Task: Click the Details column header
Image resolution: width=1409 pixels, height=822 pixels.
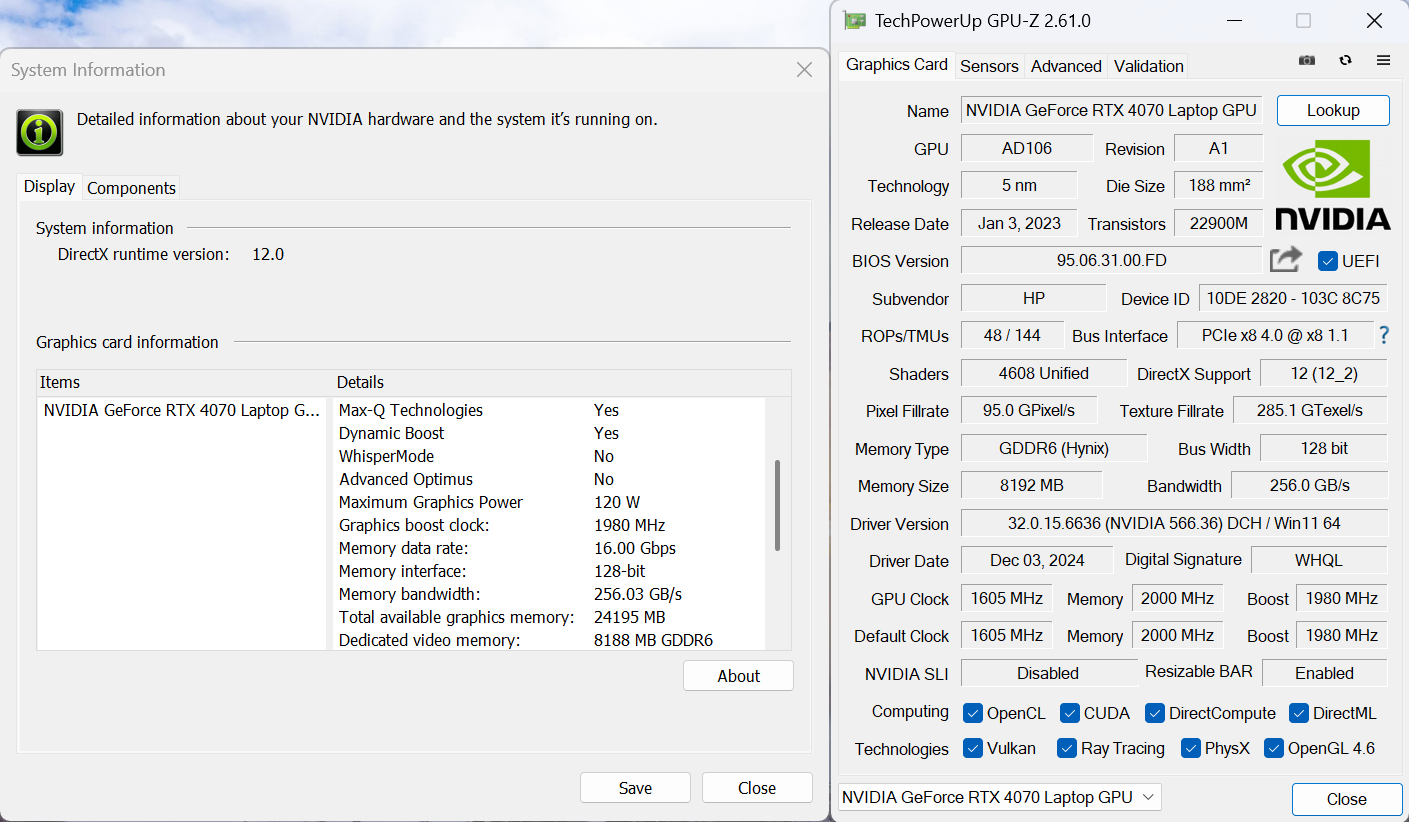Action: click(562, 382)
